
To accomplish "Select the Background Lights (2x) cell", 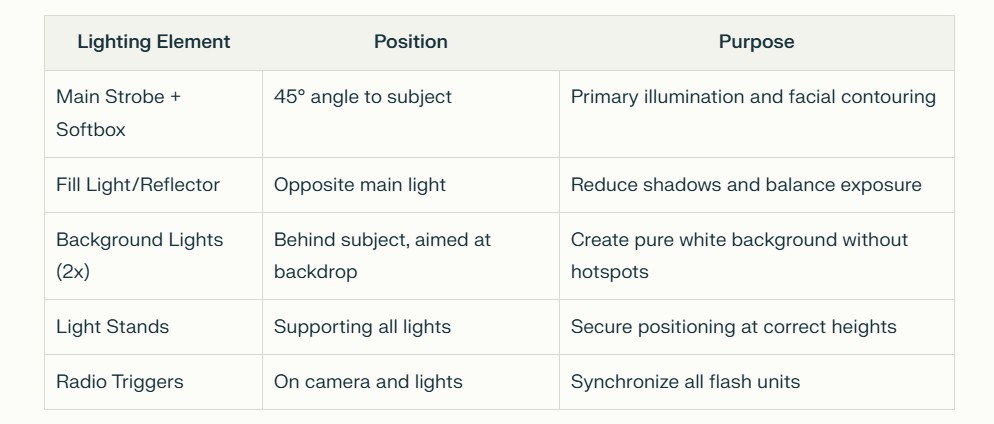I will (153, 256).
